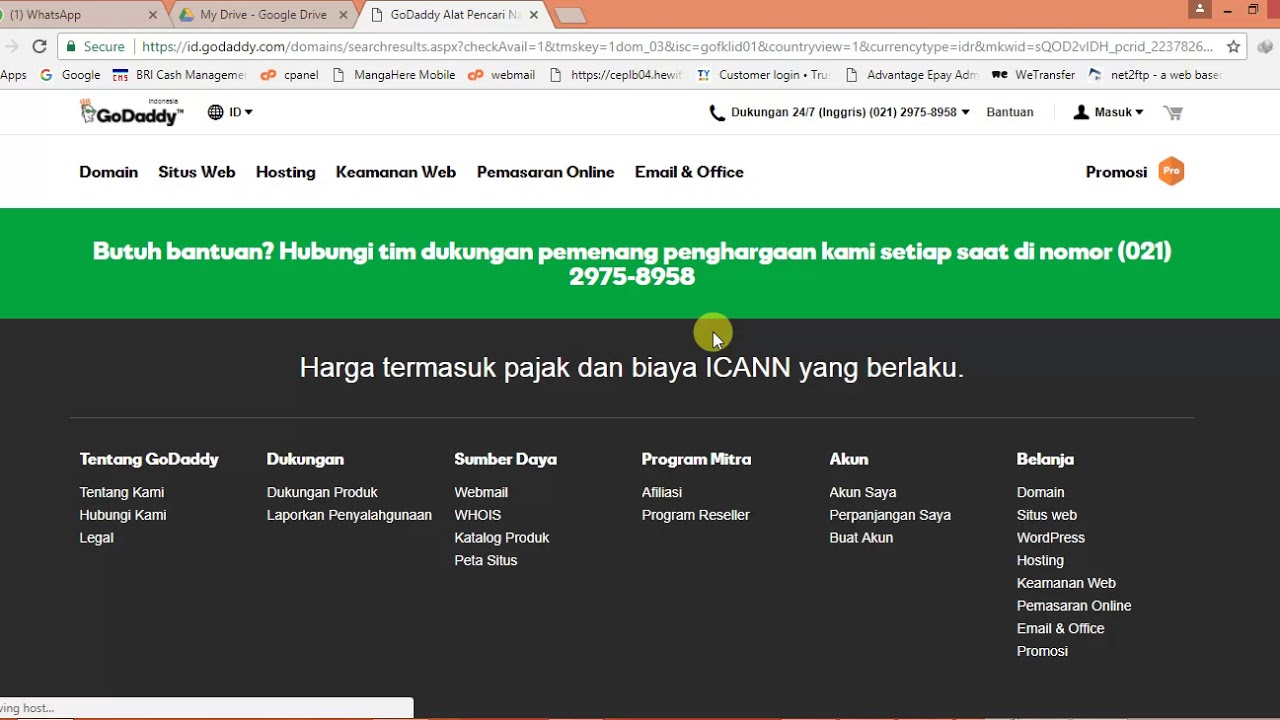Image resolution: width=1280 pixels, height=720 pixels.
Task: Open the webmail bookmark
Action: [x=502, y=75]
